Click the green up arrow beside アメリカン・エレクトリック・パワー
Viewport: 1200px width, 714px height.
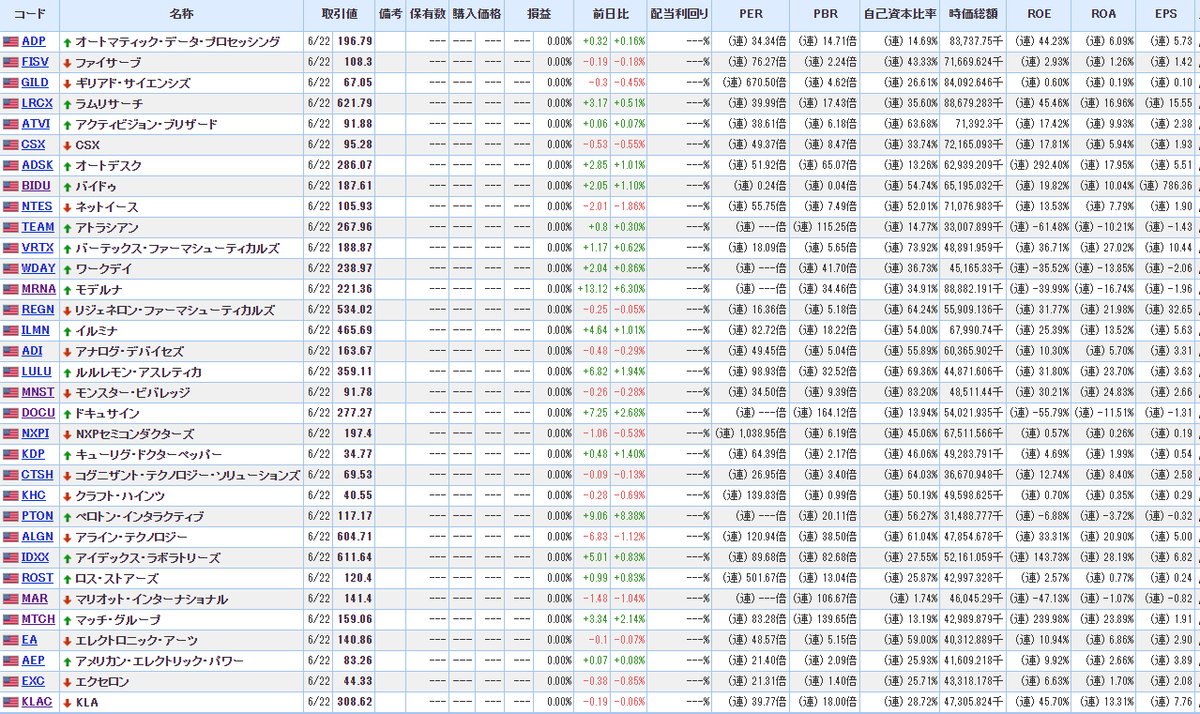[67, 661]
